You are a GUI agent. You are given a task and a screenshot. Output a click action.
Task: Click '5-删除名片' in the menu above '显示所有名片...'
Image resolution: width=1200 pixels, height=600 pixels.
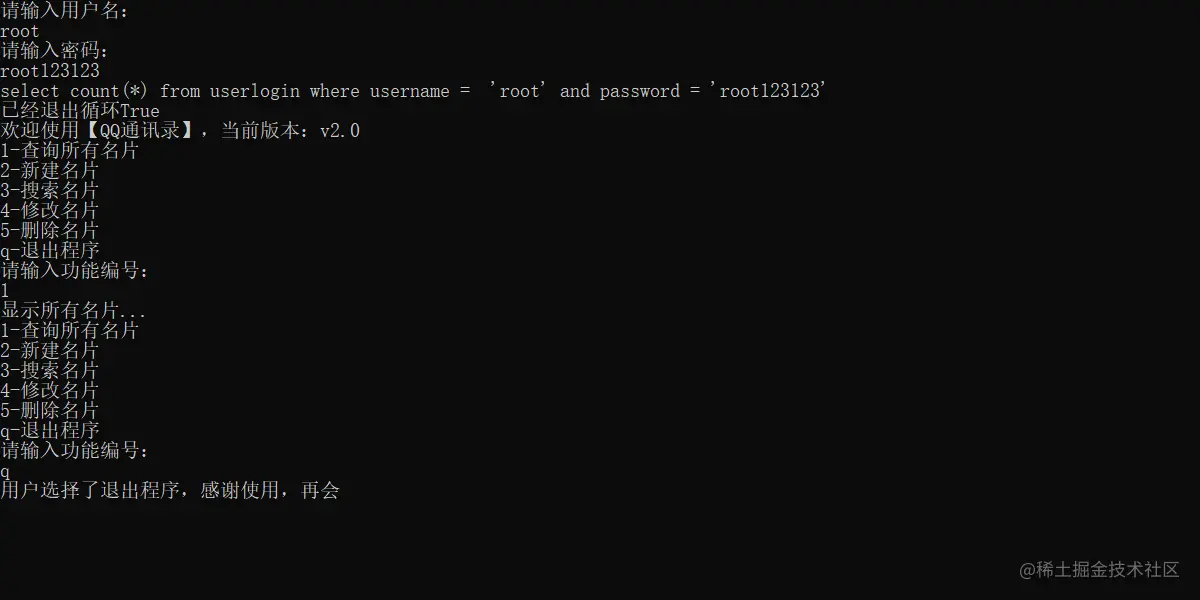click(x=50, y=231)
